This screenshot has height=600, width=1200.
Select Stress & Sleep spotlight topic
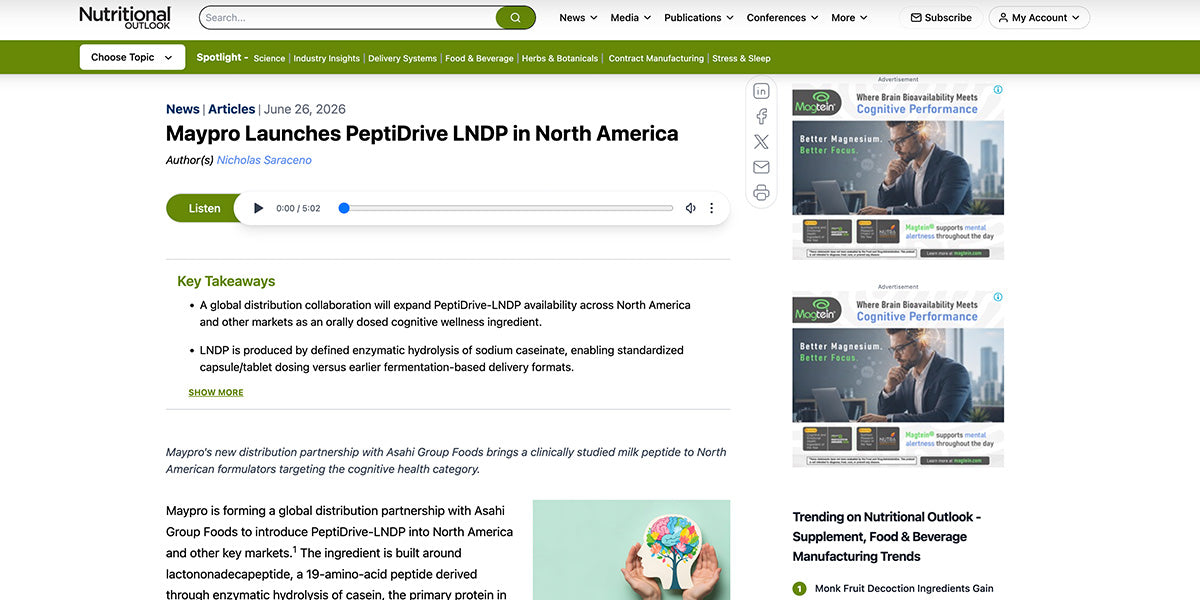coord(741,58)
